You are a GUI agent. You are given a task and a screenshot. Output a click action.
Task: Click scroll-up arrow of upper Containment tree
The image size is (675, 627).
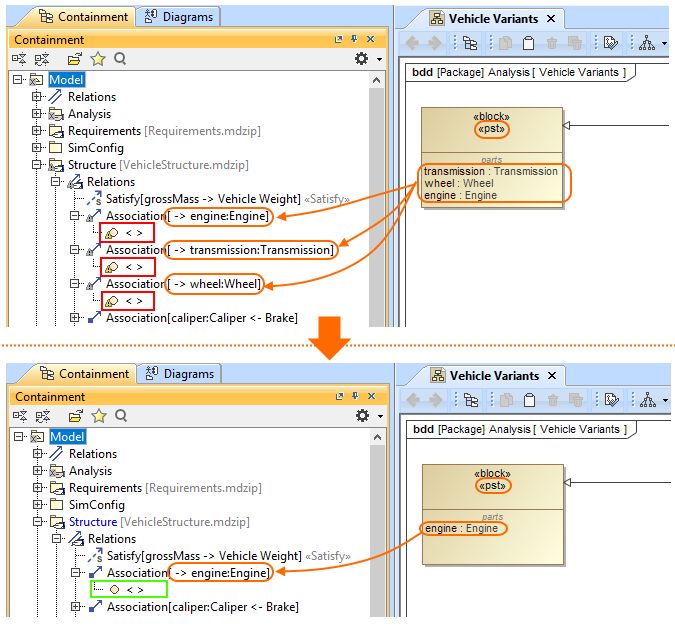click(377, 80)
